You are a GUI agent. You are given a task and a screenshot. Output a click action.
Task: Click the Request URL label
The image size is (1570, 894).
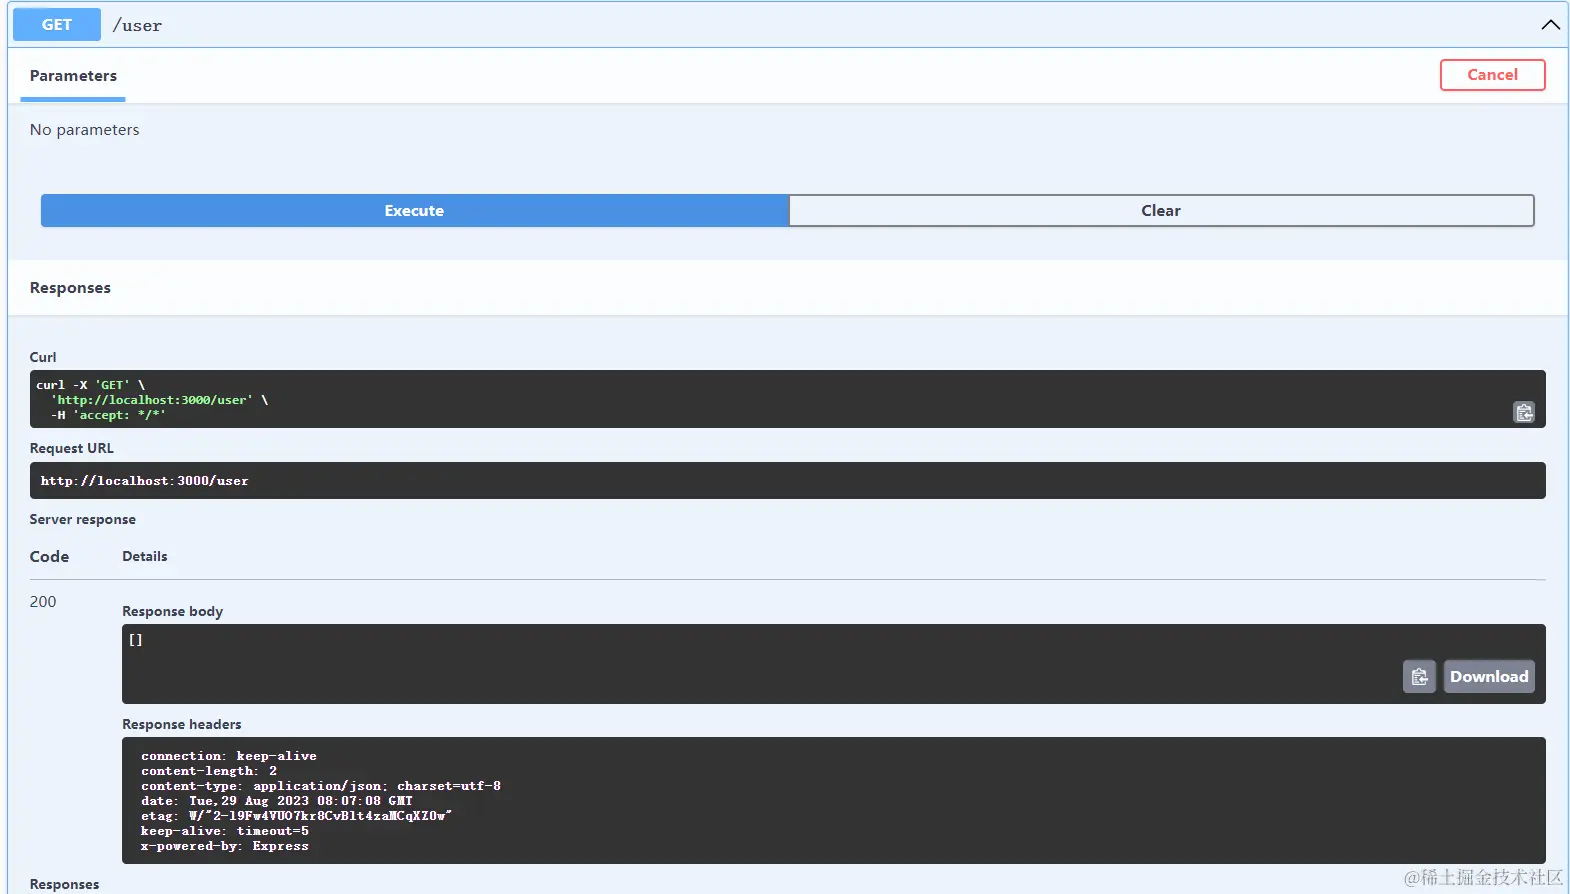(x=72, y=449)
